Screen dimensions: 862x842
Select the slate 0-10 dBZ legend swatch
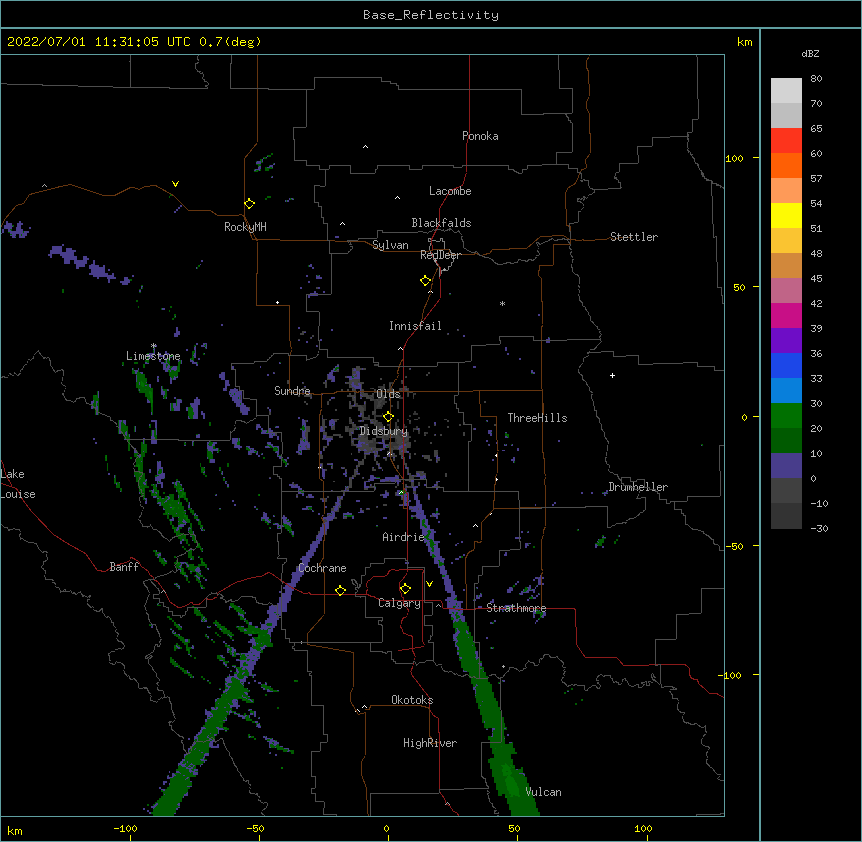786,466
